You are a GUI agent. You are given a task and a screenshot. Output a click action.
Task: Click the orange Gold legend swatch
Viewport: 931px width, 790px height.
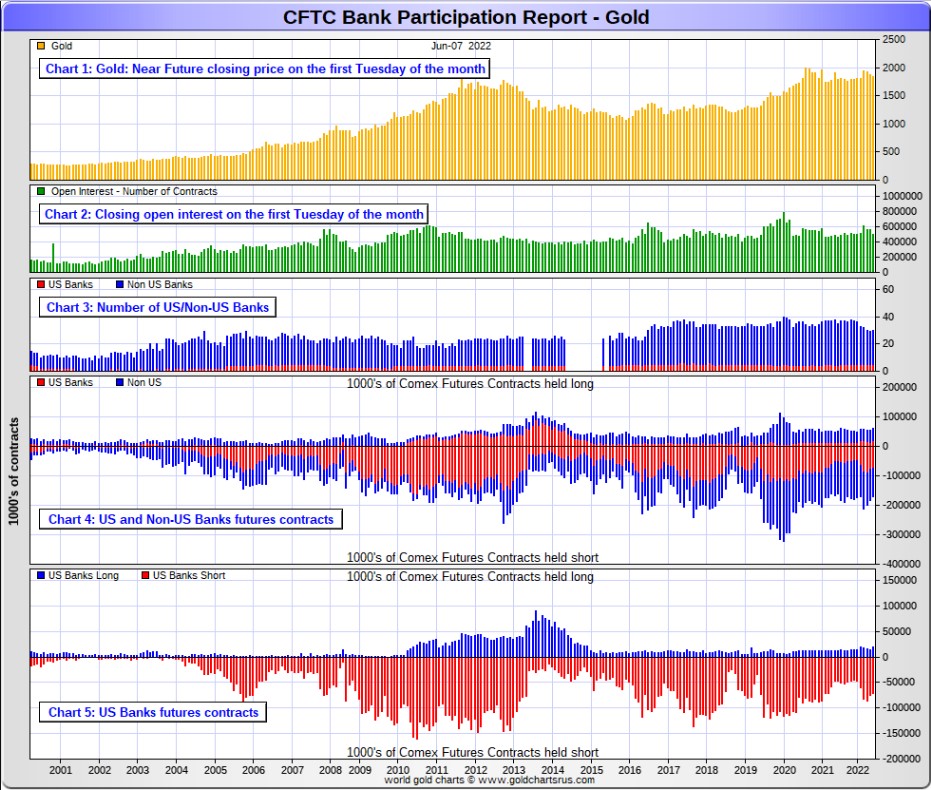click(40, 46)
